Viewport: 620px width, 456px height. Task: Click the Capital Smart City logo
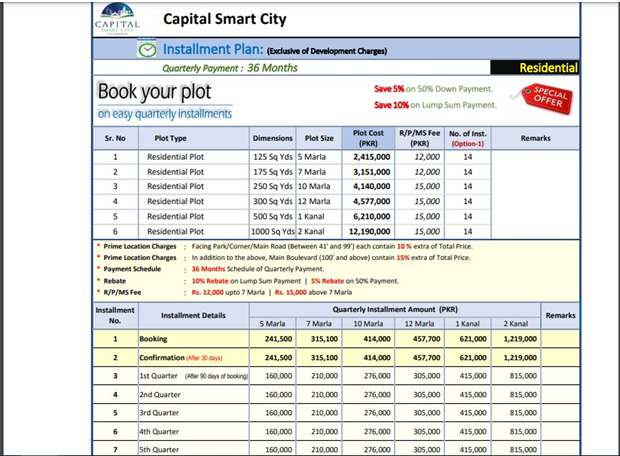pyautogui.click(x=117, y=19)
